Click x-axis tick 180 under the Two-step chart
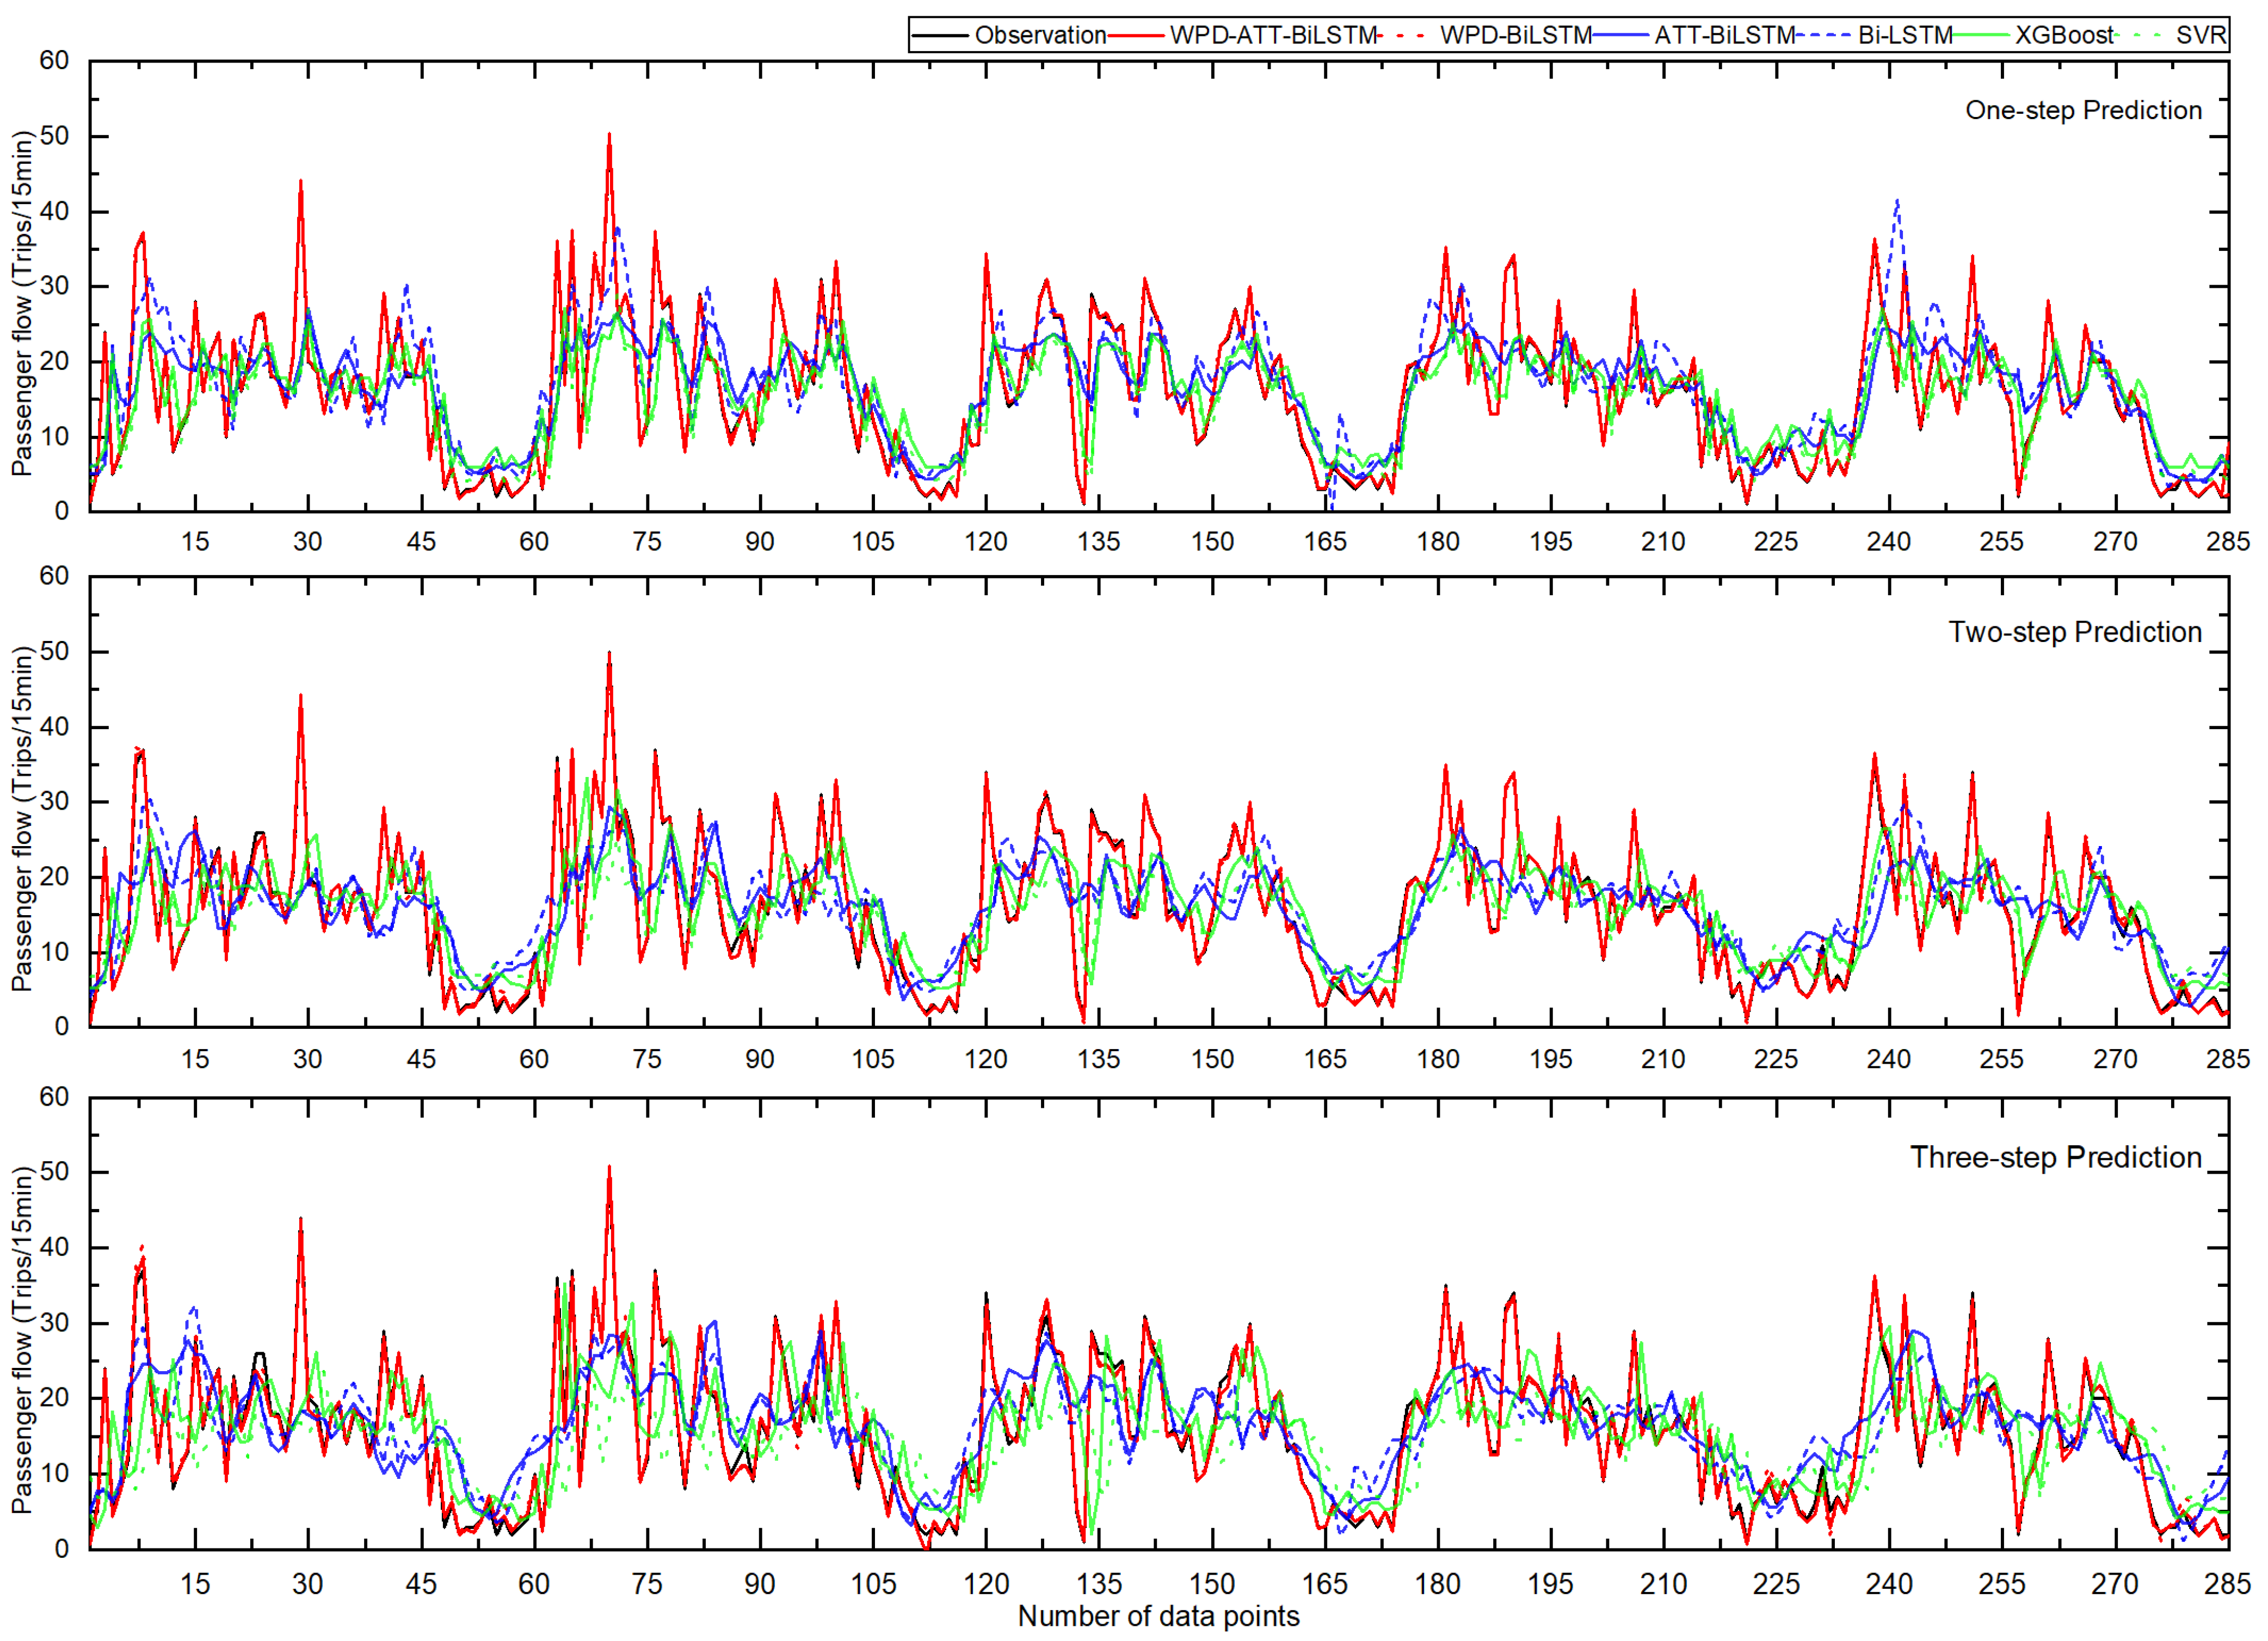The image size is (2268, 1641). (1438, 1059)
